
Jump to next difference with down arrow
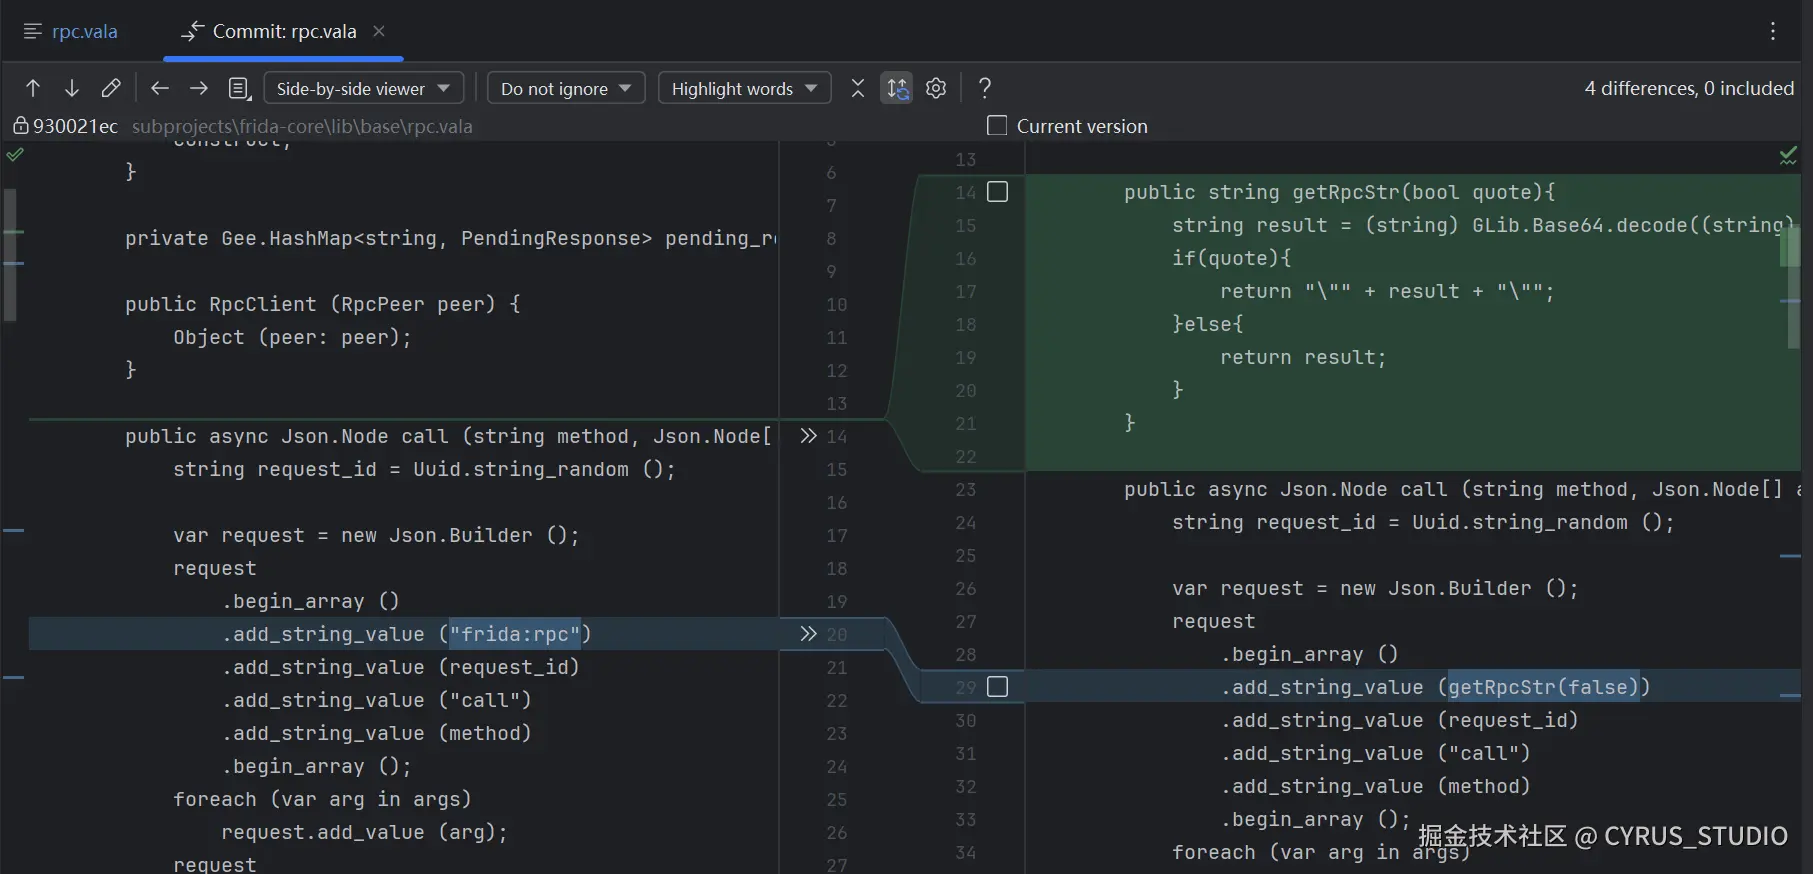(x=72, y=88)
